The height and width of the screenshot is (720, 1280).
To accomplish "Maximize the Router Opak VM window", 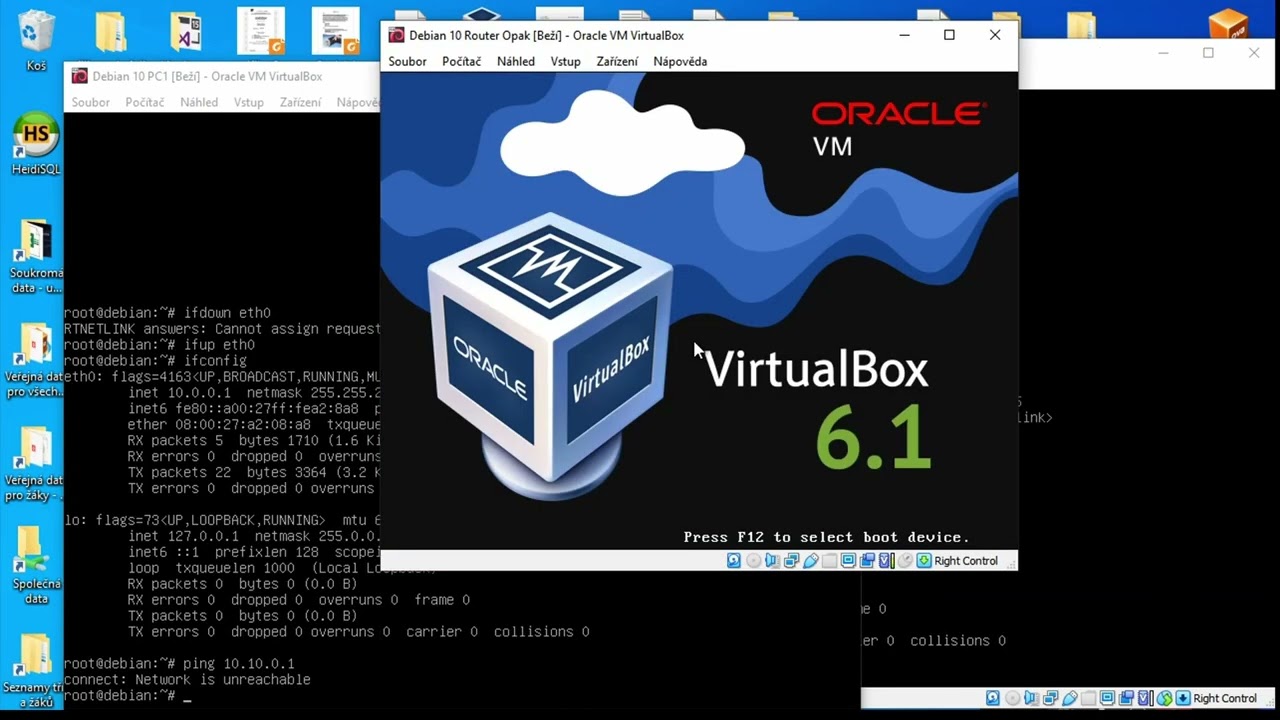I will click(x=949, y=35).
